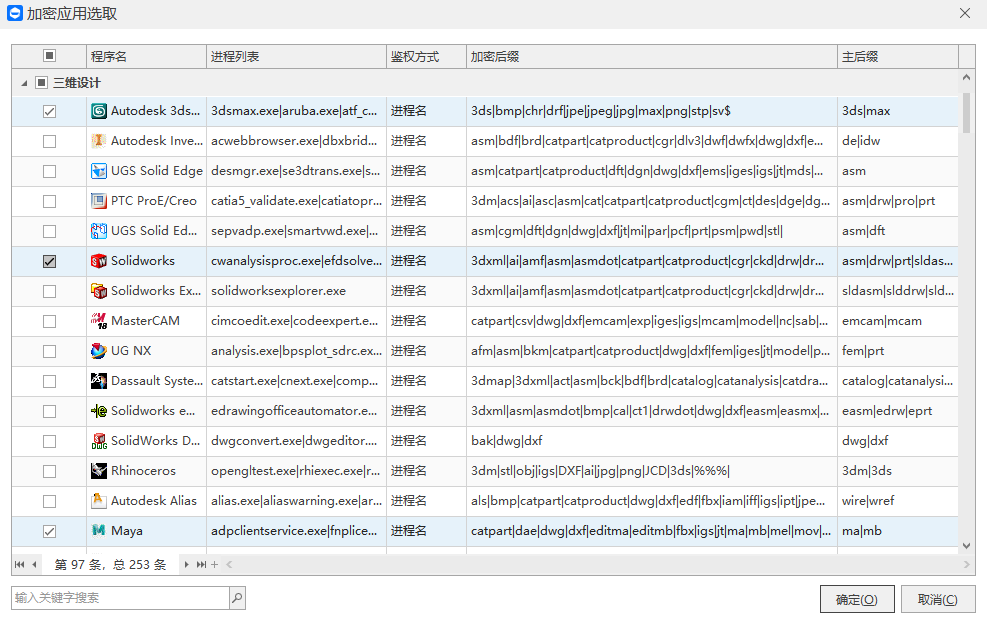Toggle the select-all checkbox in the header
The width and height of the screenshot is (987, 621).
coord(49,55)
